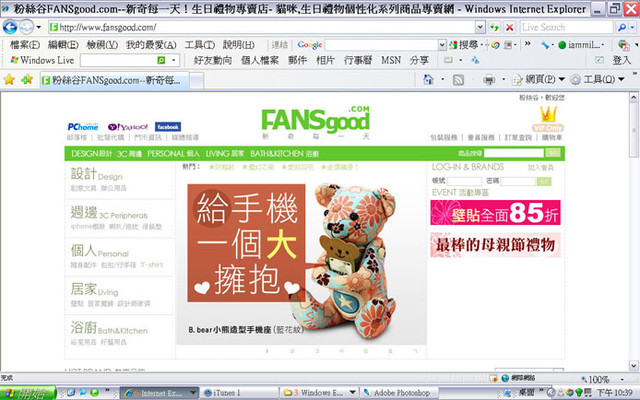
Task: Click 個人檔案 in Windows Live toolbar
Action: pos(260,60)
